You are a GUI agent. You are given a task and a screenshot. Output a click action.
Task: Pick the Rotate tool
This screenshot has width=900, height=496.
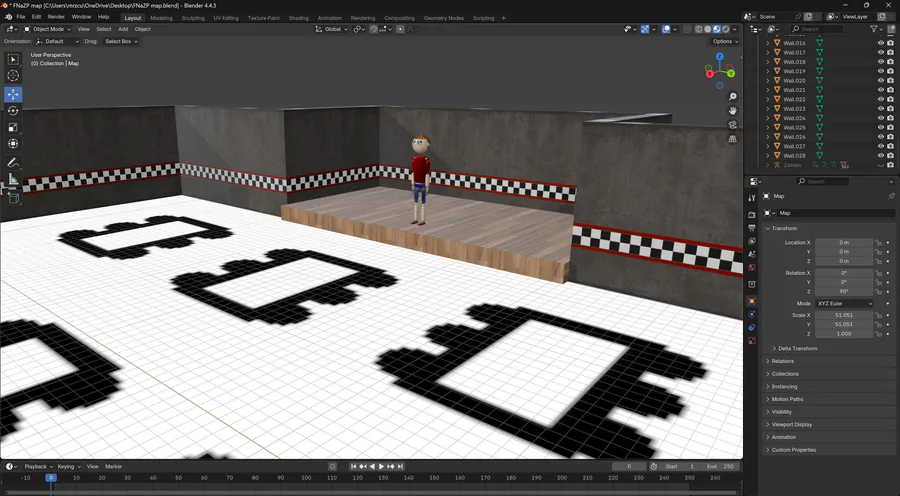pyautogui.click(x=13, y=111)
